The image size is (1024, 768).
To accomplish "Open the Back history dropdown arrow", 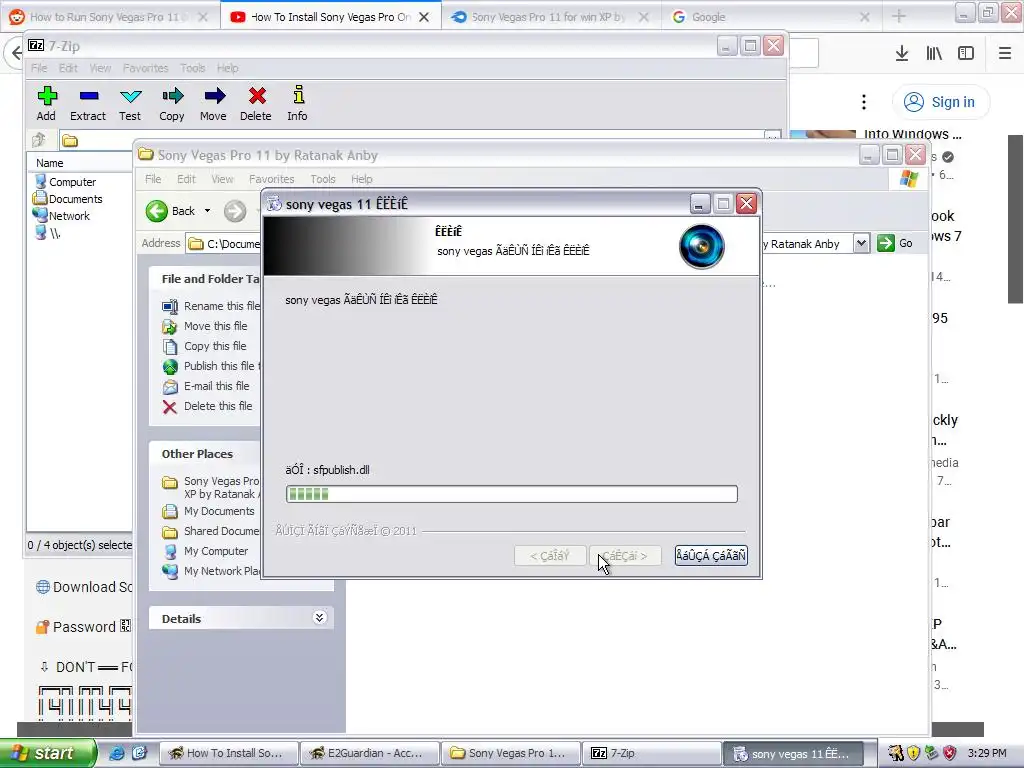I will coord(208,211).
